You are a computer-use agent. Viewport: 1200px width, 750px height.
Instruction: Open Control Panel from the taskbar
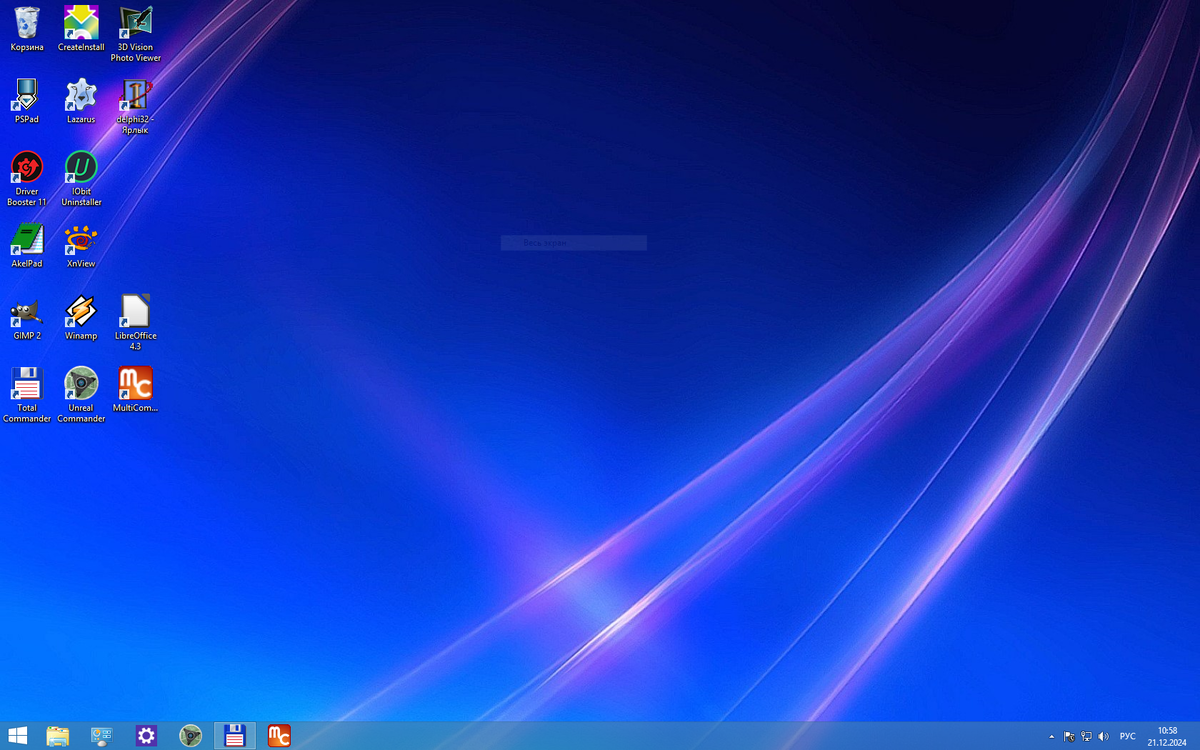102,736
